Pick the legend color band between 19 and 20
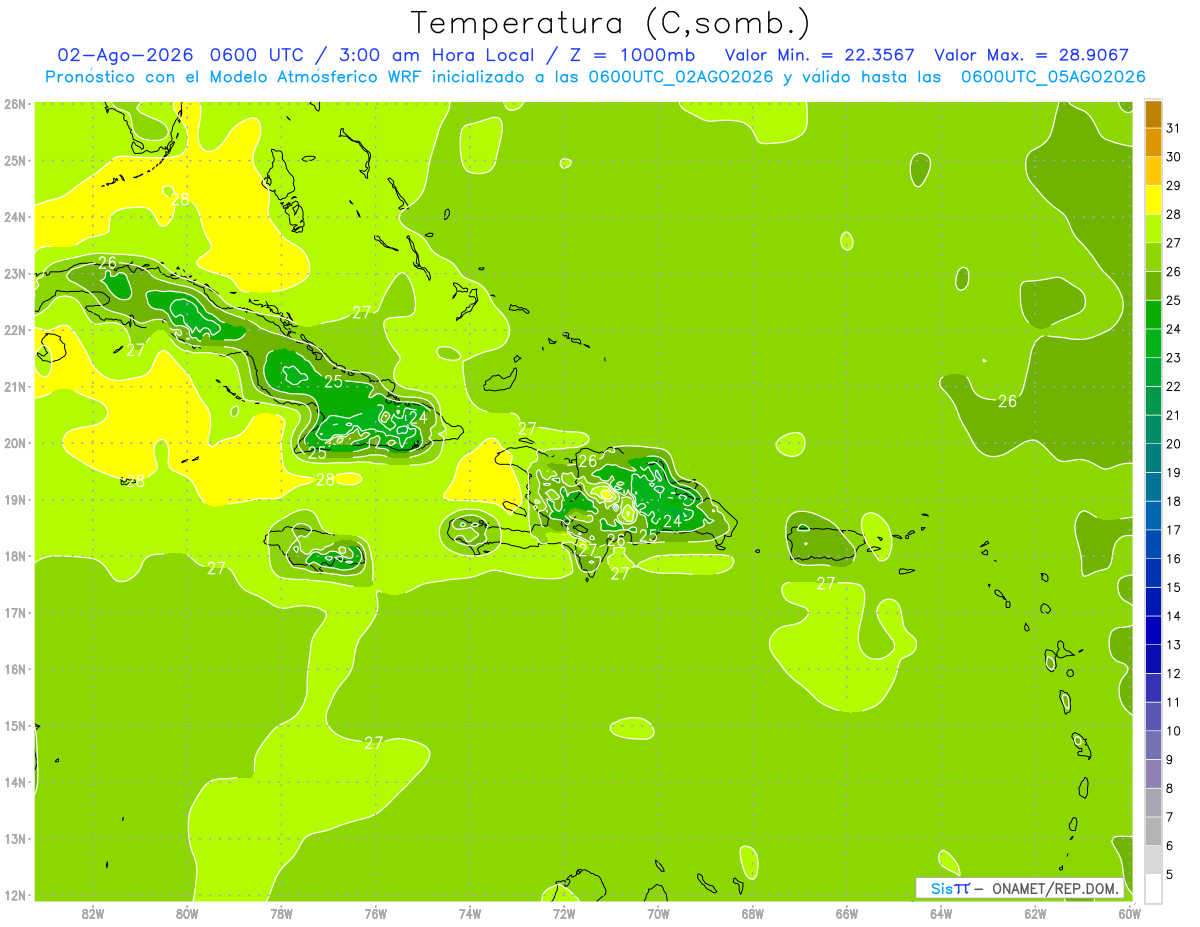Screen dimensions: 1200x927 click(1153, 458)
